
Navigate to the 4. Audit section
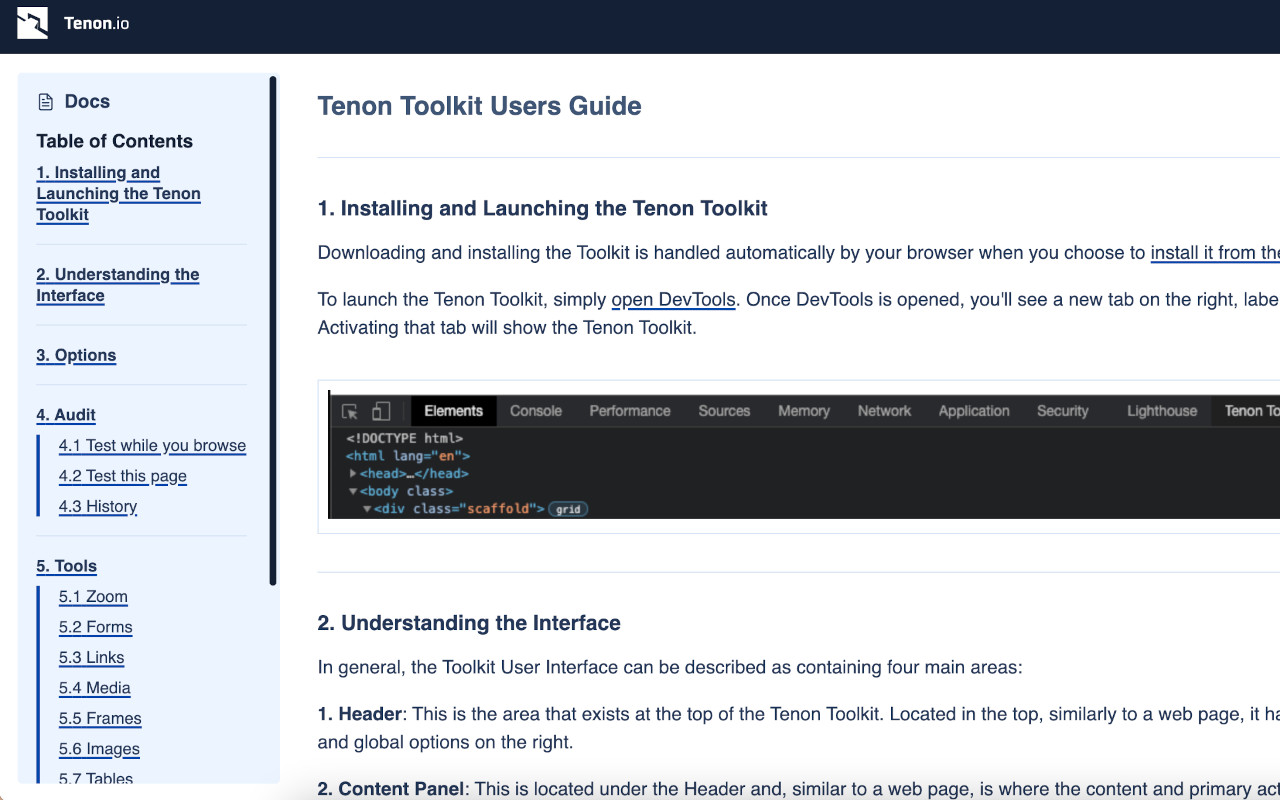[66, 415]
